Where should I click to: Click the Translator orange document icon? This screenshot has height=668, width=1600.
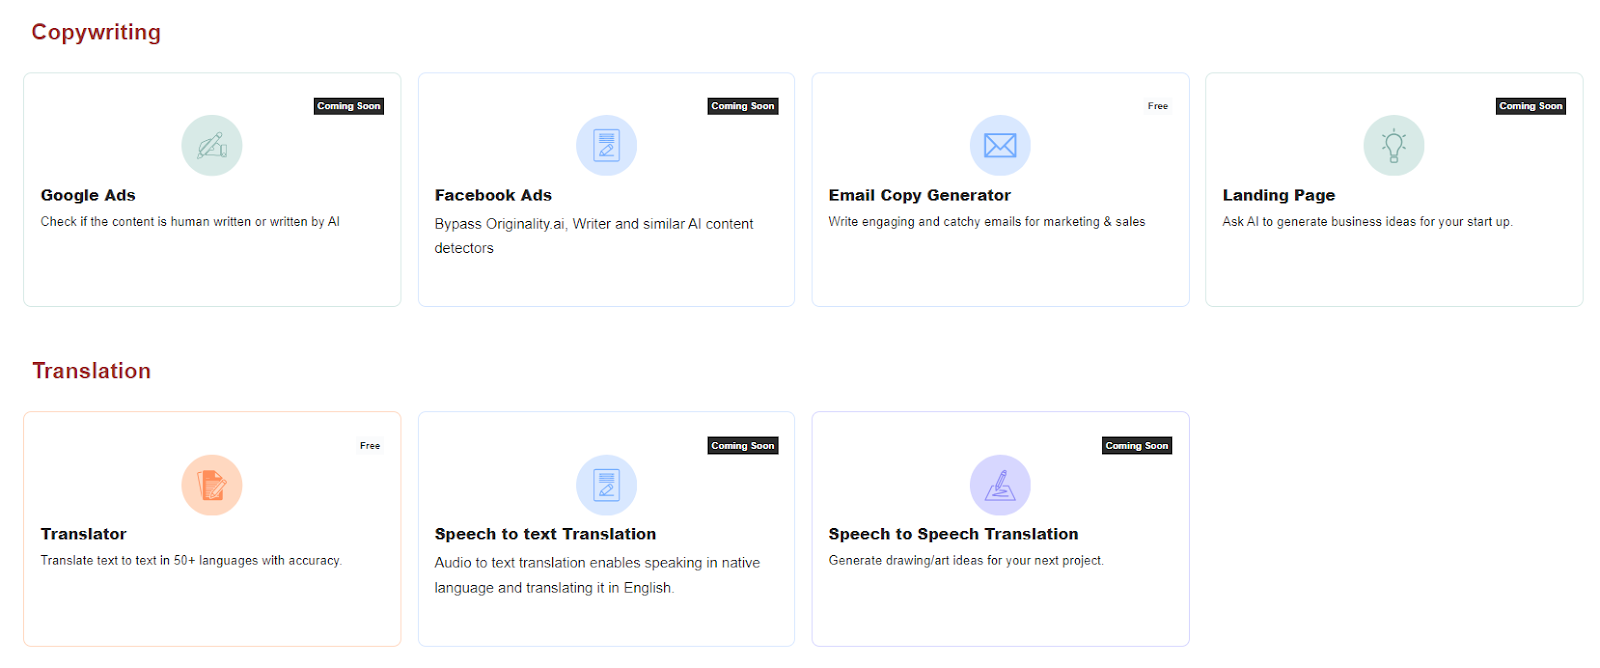click(x=212, y=485)
